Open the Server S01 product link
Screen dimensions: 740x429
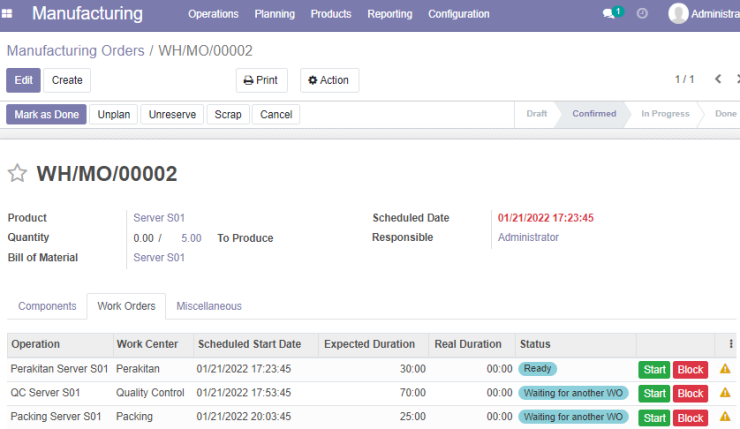pyautogui.click(x=159, y=218)
